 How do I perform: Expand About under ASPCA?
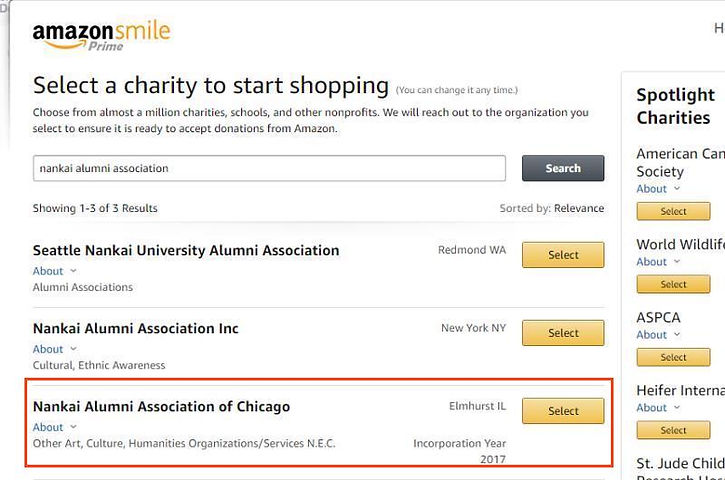point(658,335)
